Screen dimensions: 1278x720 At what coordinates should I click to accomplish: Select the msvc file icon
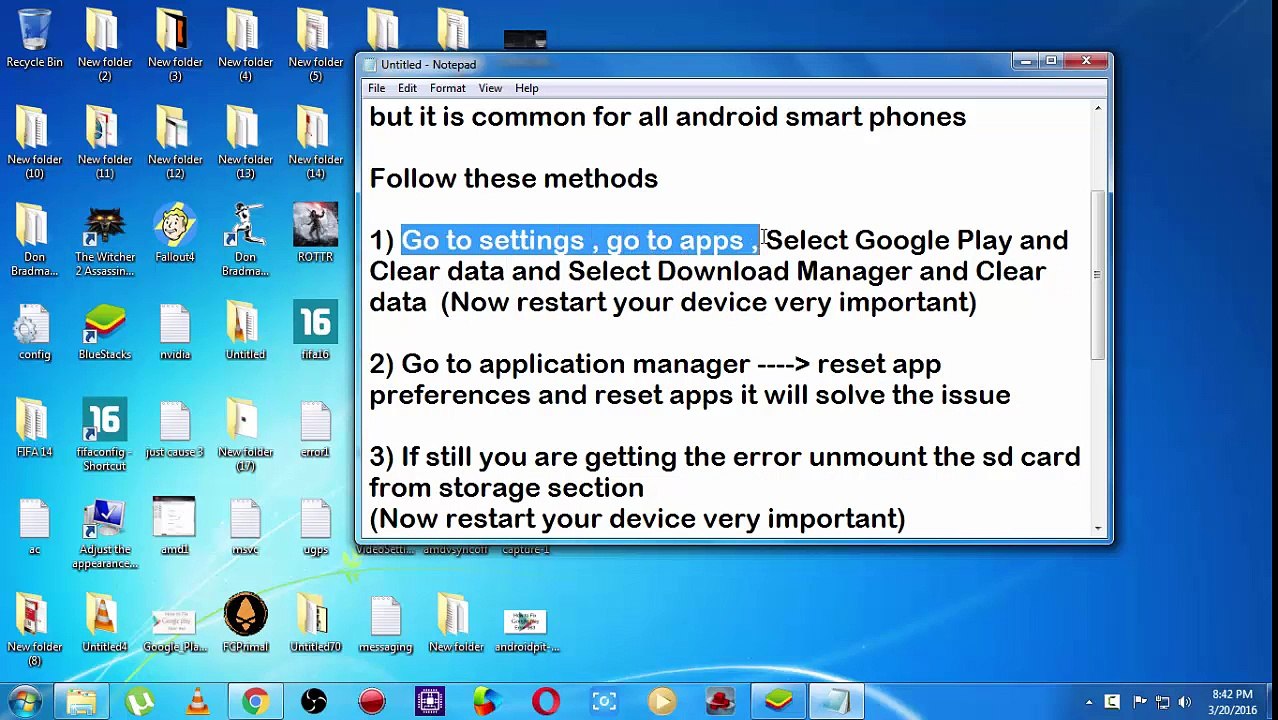click(x=245, y=527)
